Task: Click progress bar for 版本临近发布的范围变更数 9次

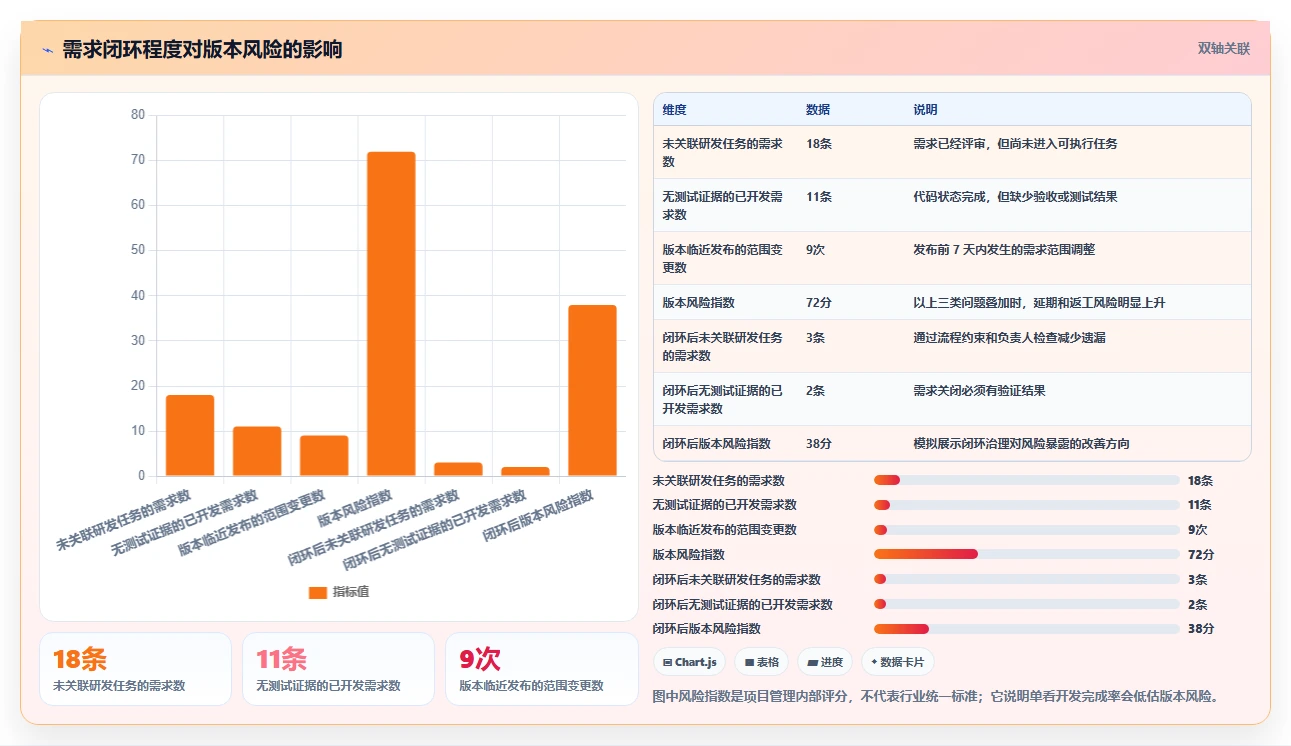Action: pyautogui.click(x=1027, y=530)
